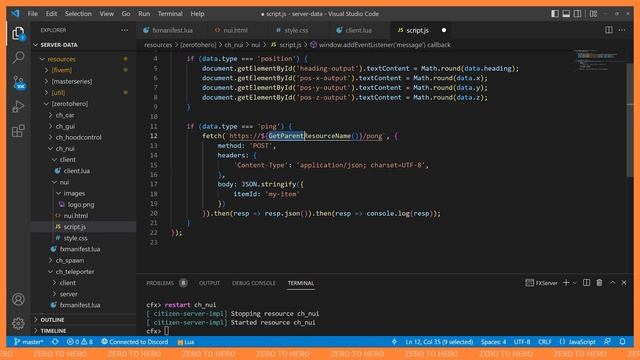Open the Explorer view in activity bar
The height and width of the screenshot is (360, 640).
pos(18,33)
